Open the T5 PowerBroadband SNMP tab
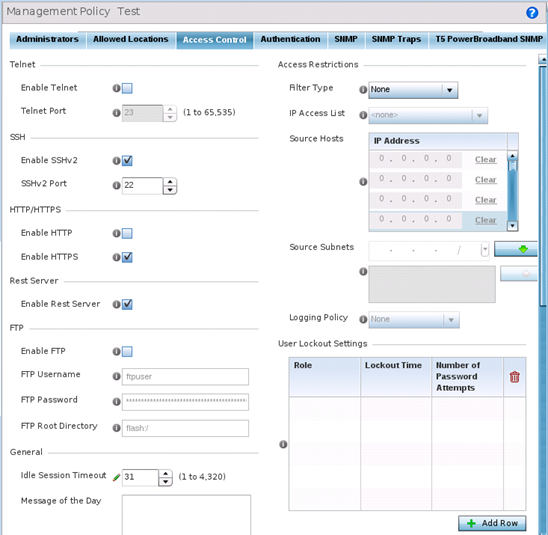548x535 pixels. pos(489,39)
